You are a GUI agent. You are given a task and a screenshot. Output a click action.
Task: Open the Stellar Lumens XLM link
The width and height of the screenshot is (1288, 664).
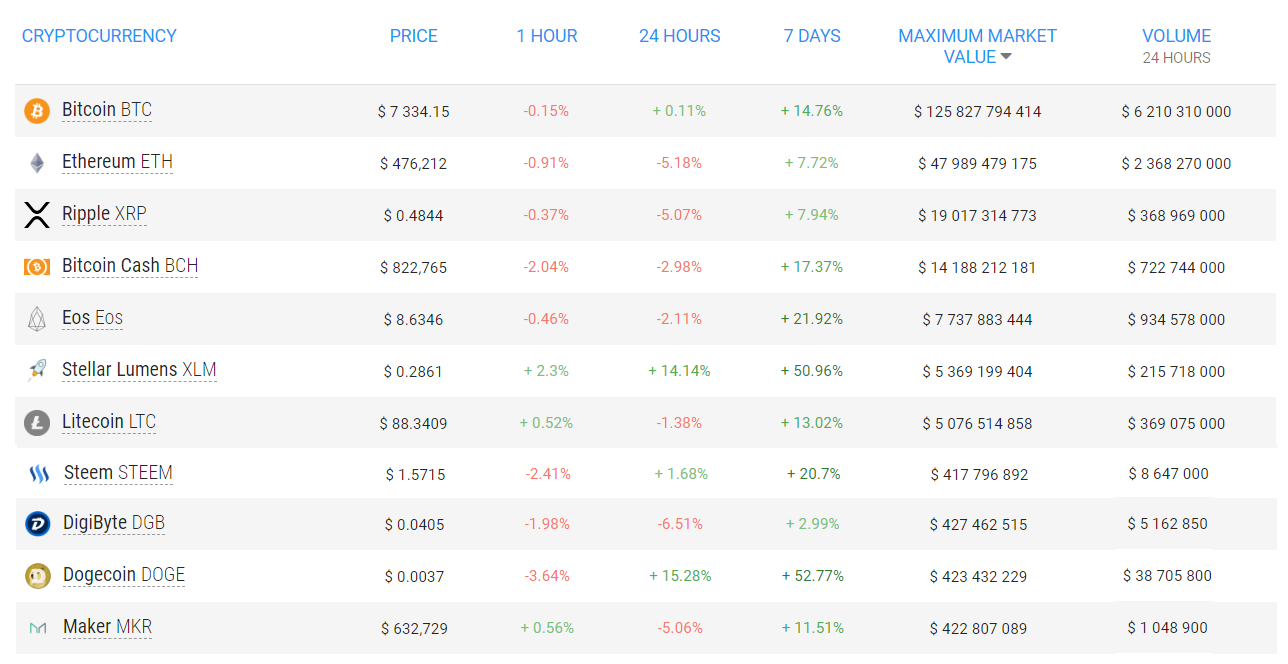pos(139,370)
